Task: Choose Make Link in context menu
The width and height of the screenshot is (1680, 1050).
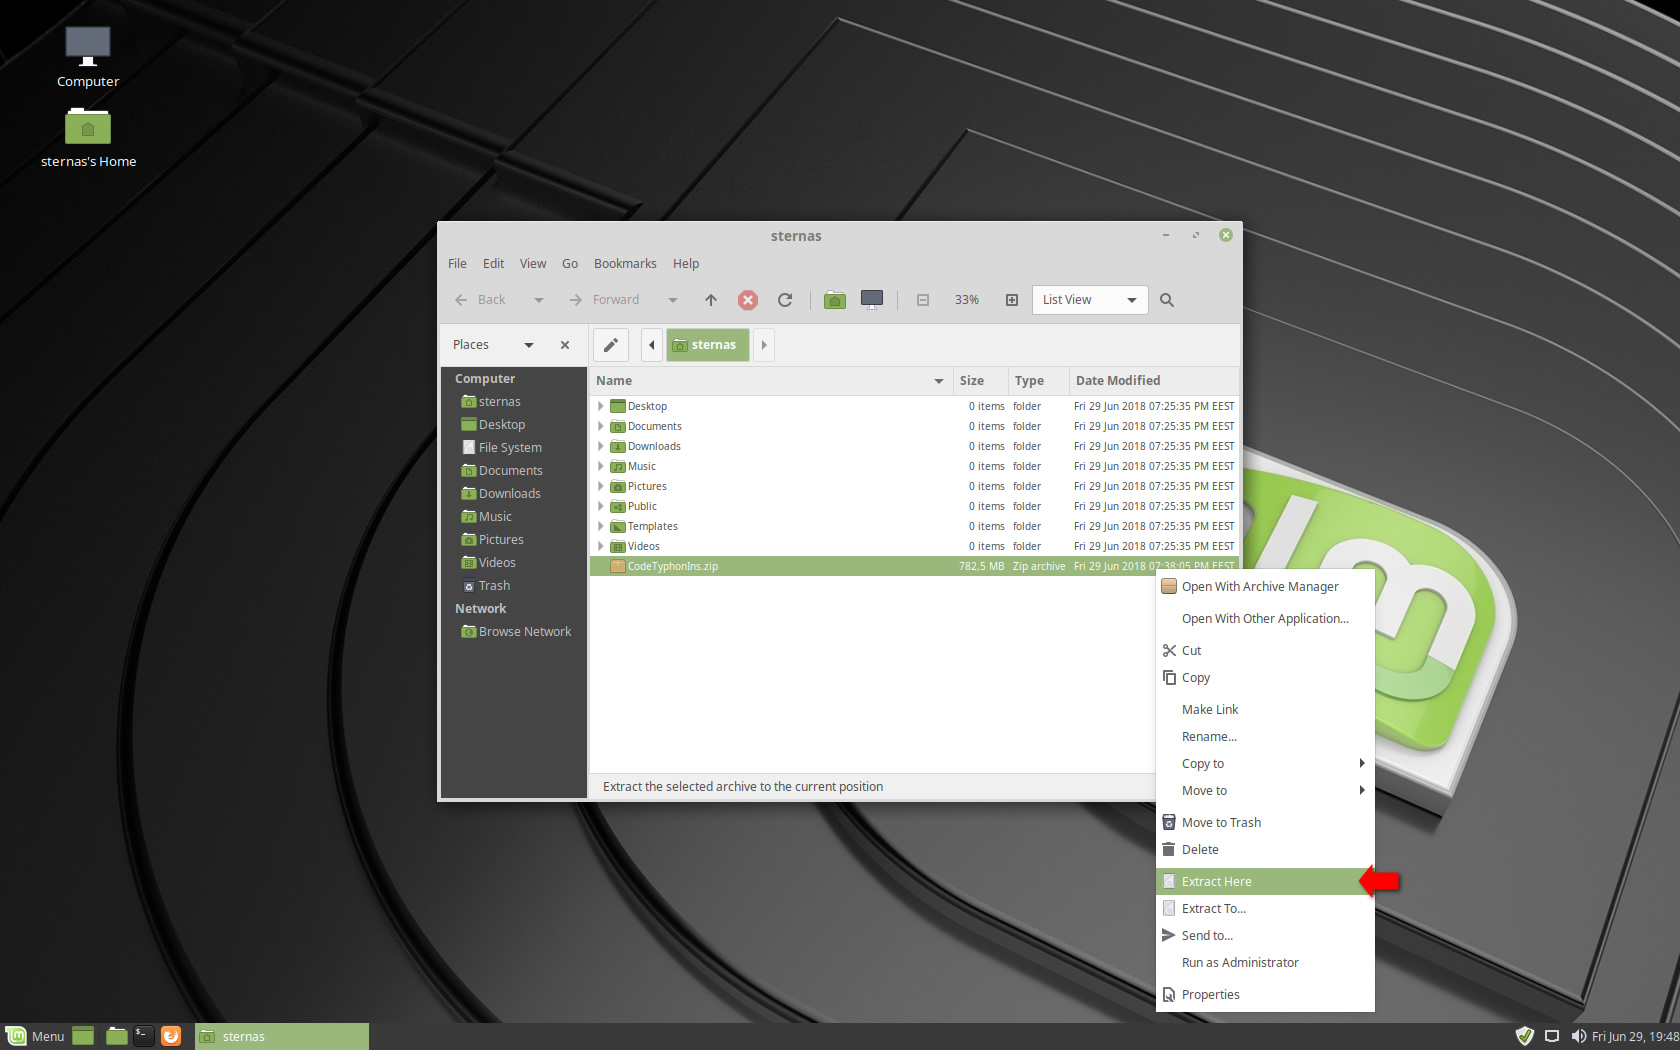Action: (x=1265, y=710)
